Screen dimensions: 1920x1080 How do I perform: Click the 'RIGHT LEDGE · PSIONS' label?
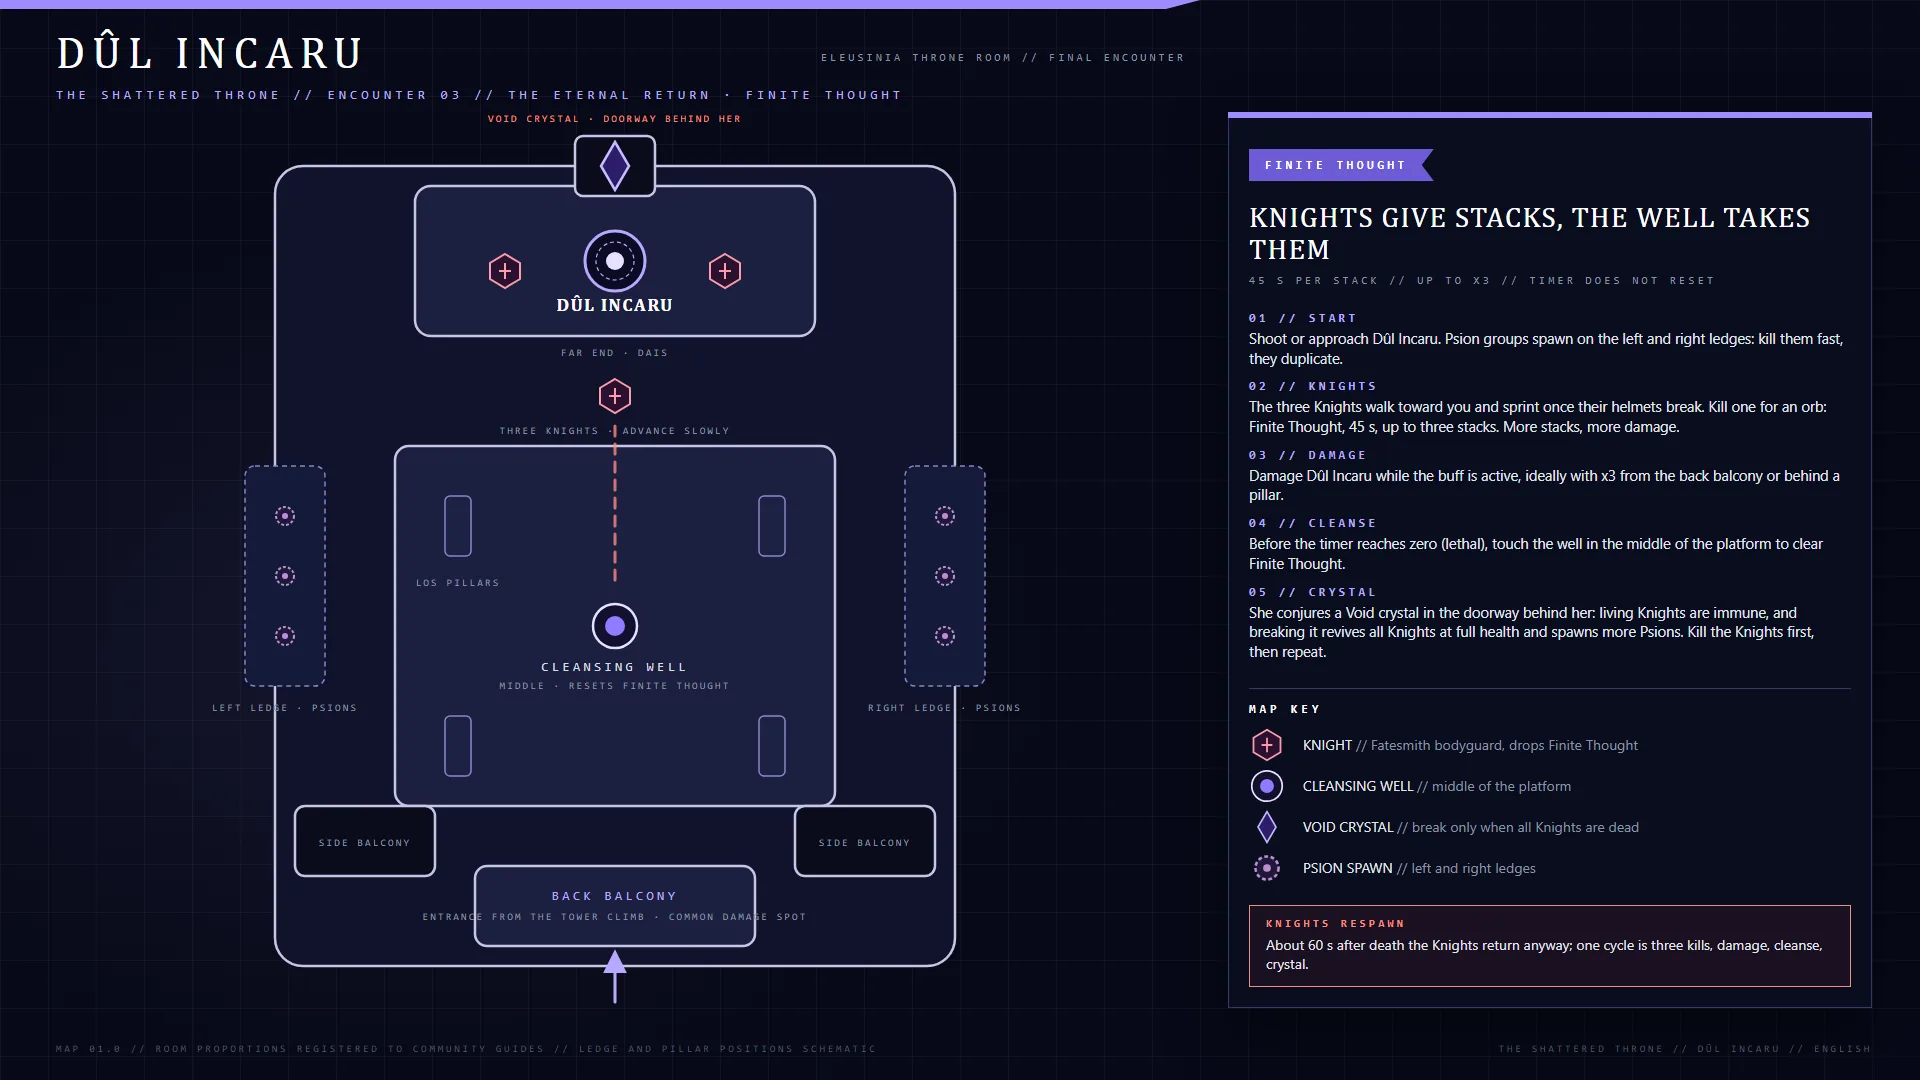tap(944, 708)
